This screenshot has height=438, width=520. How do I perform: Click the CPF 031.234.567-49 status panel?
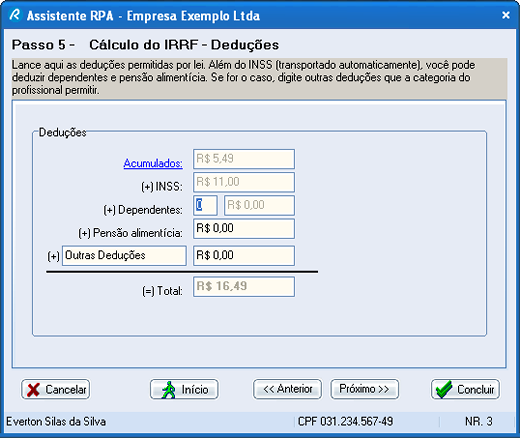[x=345, y=422]
